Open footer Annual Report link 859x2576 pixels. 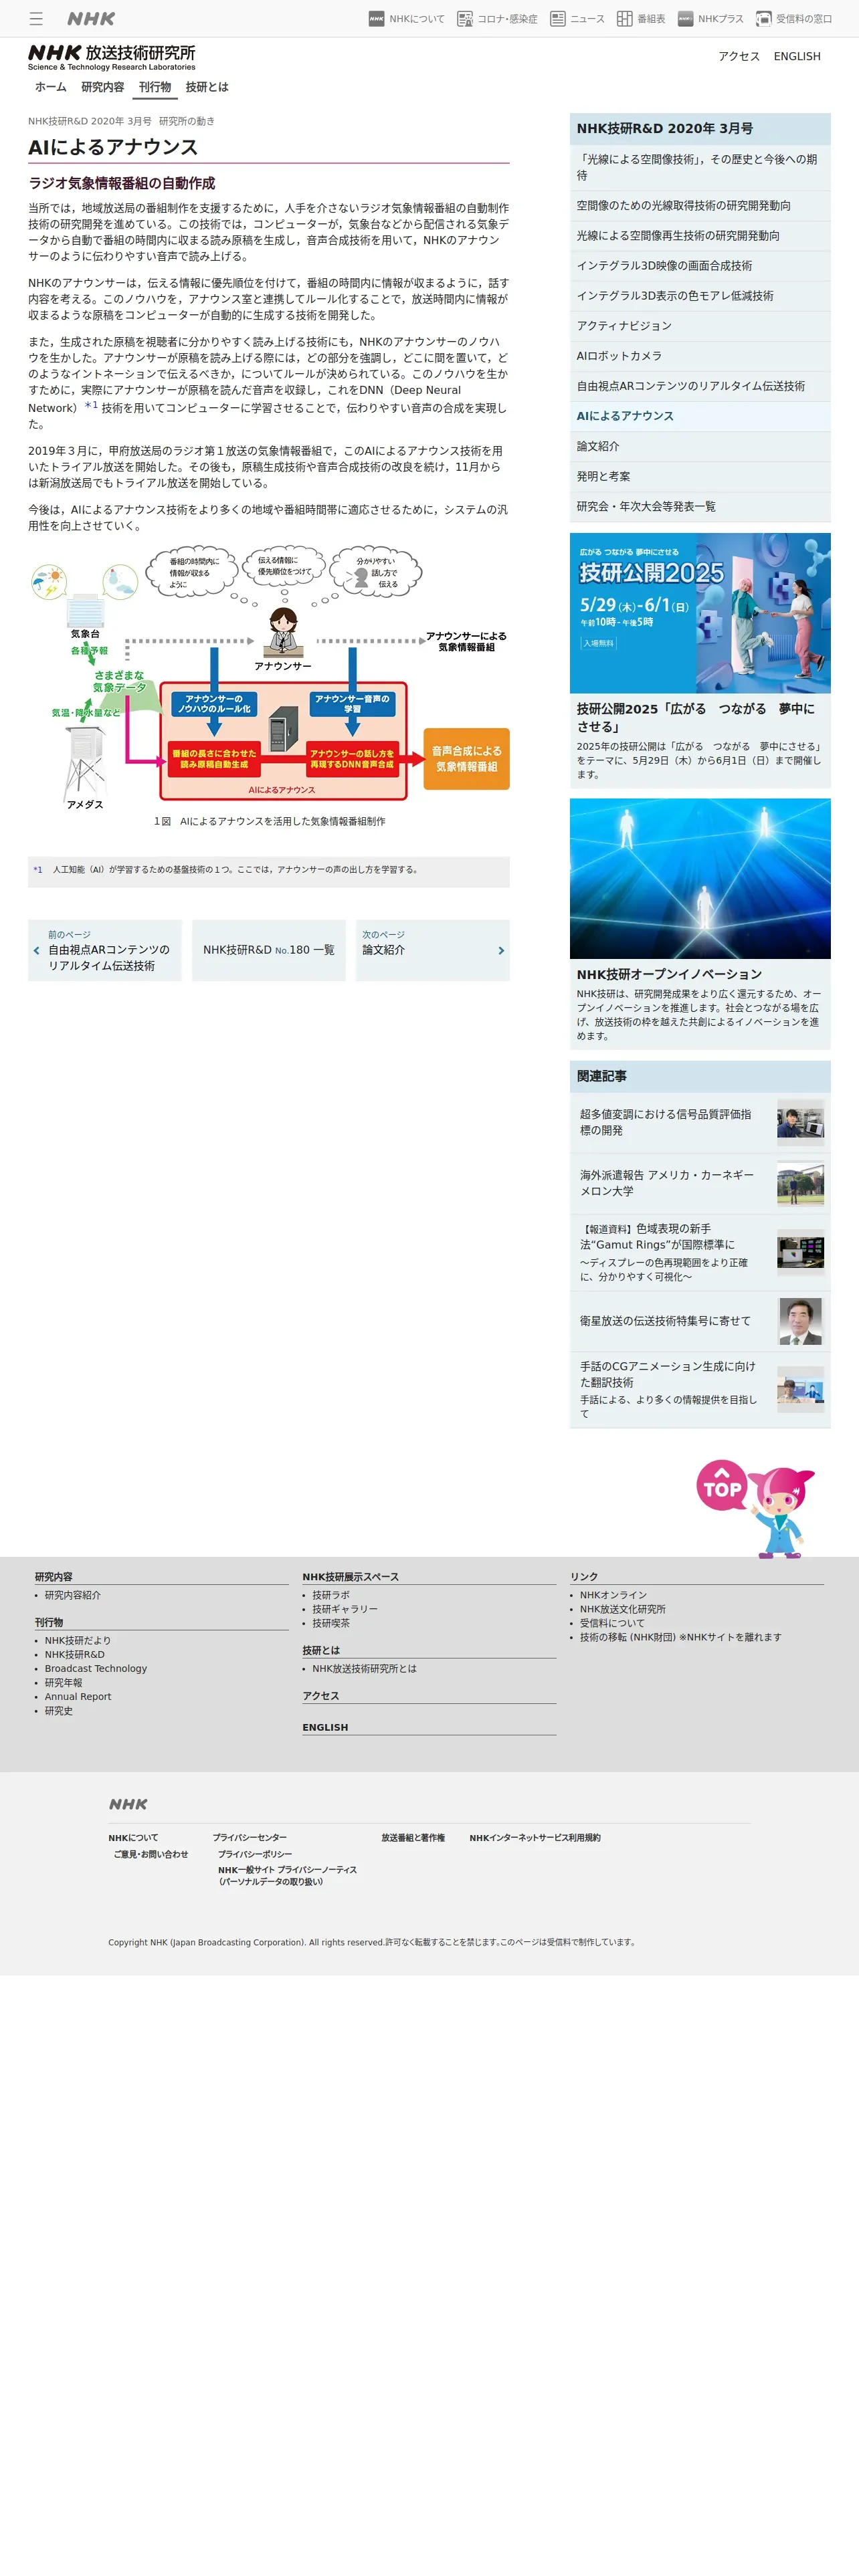click(x=78, y=1696)
